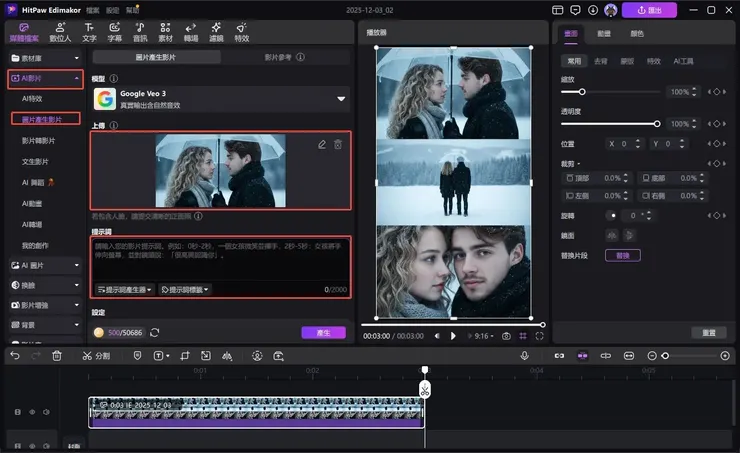This screenshot has width=740, height=453.
Task: Enter fullscreen preview in player
Action: tap(539, 336)
